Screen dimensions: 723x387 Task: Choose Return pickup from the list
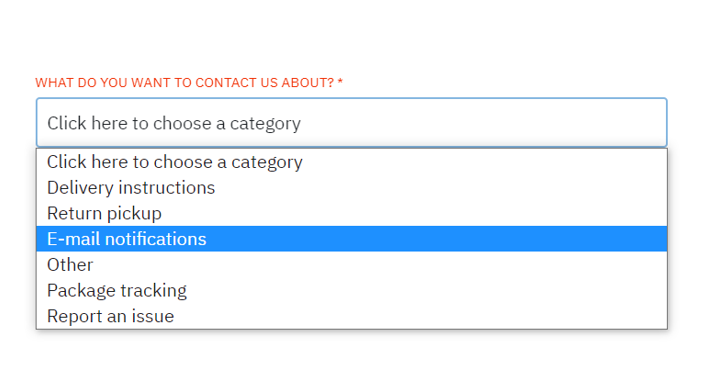pos(352,214)
